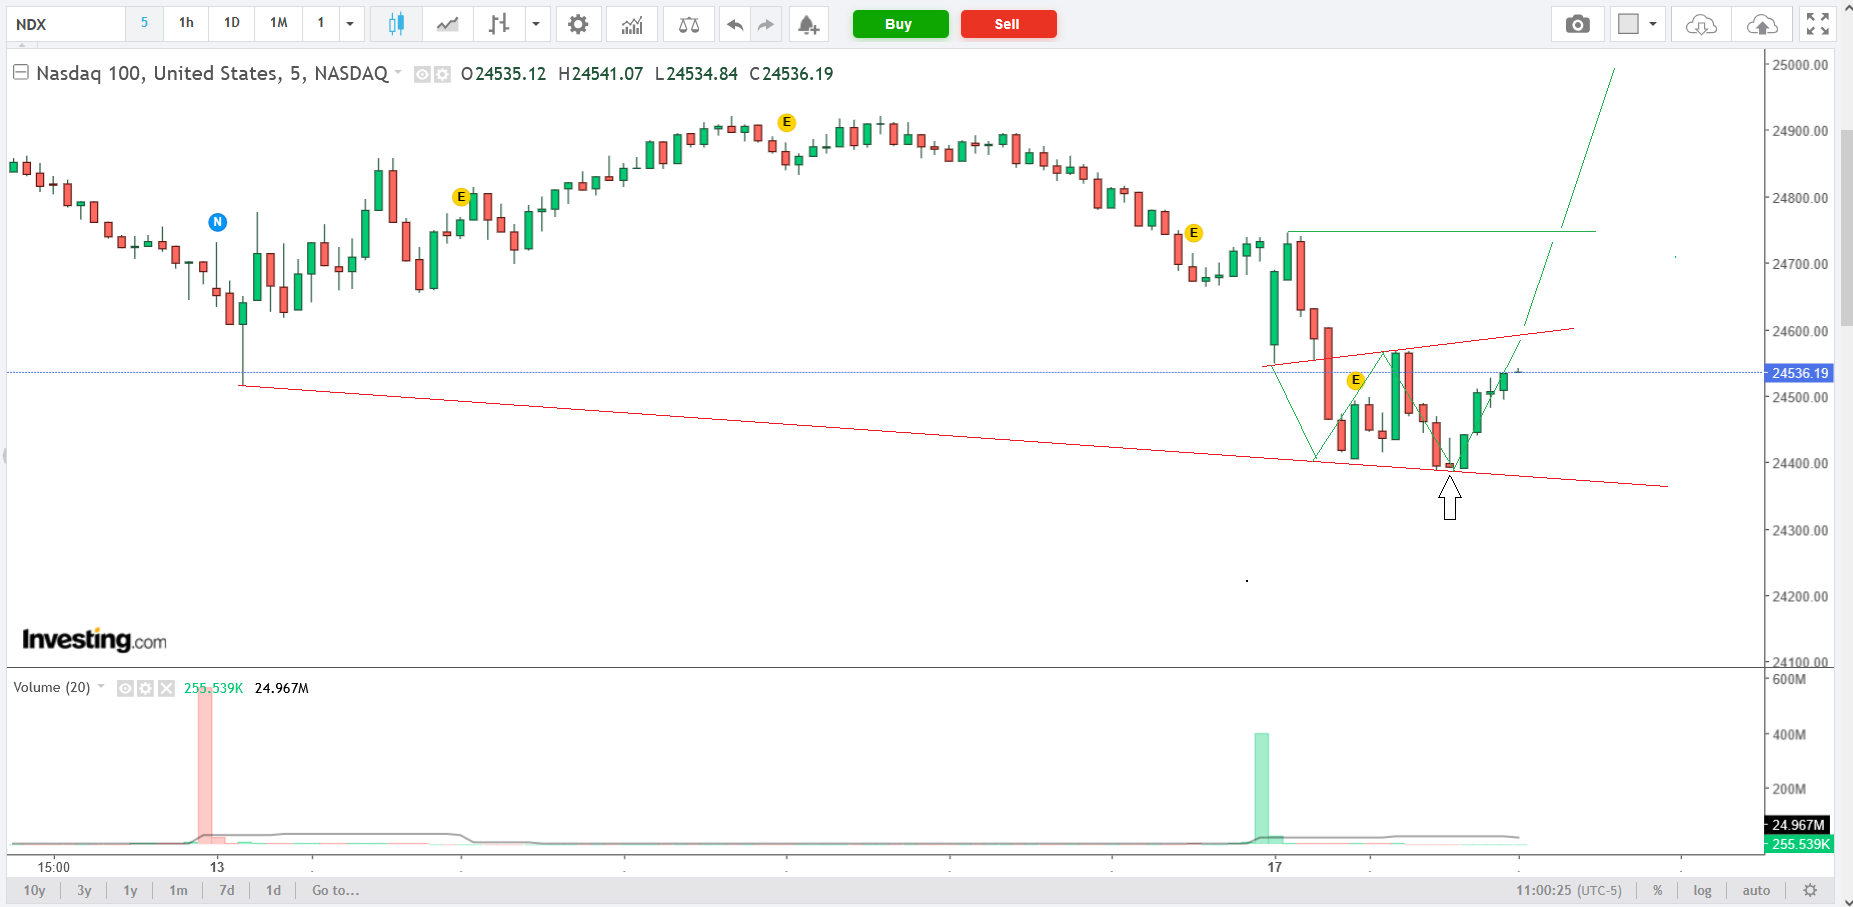Load chart with the cloud download icon
This screenshot has height=907, width=1853.
tap(1701, 24)
